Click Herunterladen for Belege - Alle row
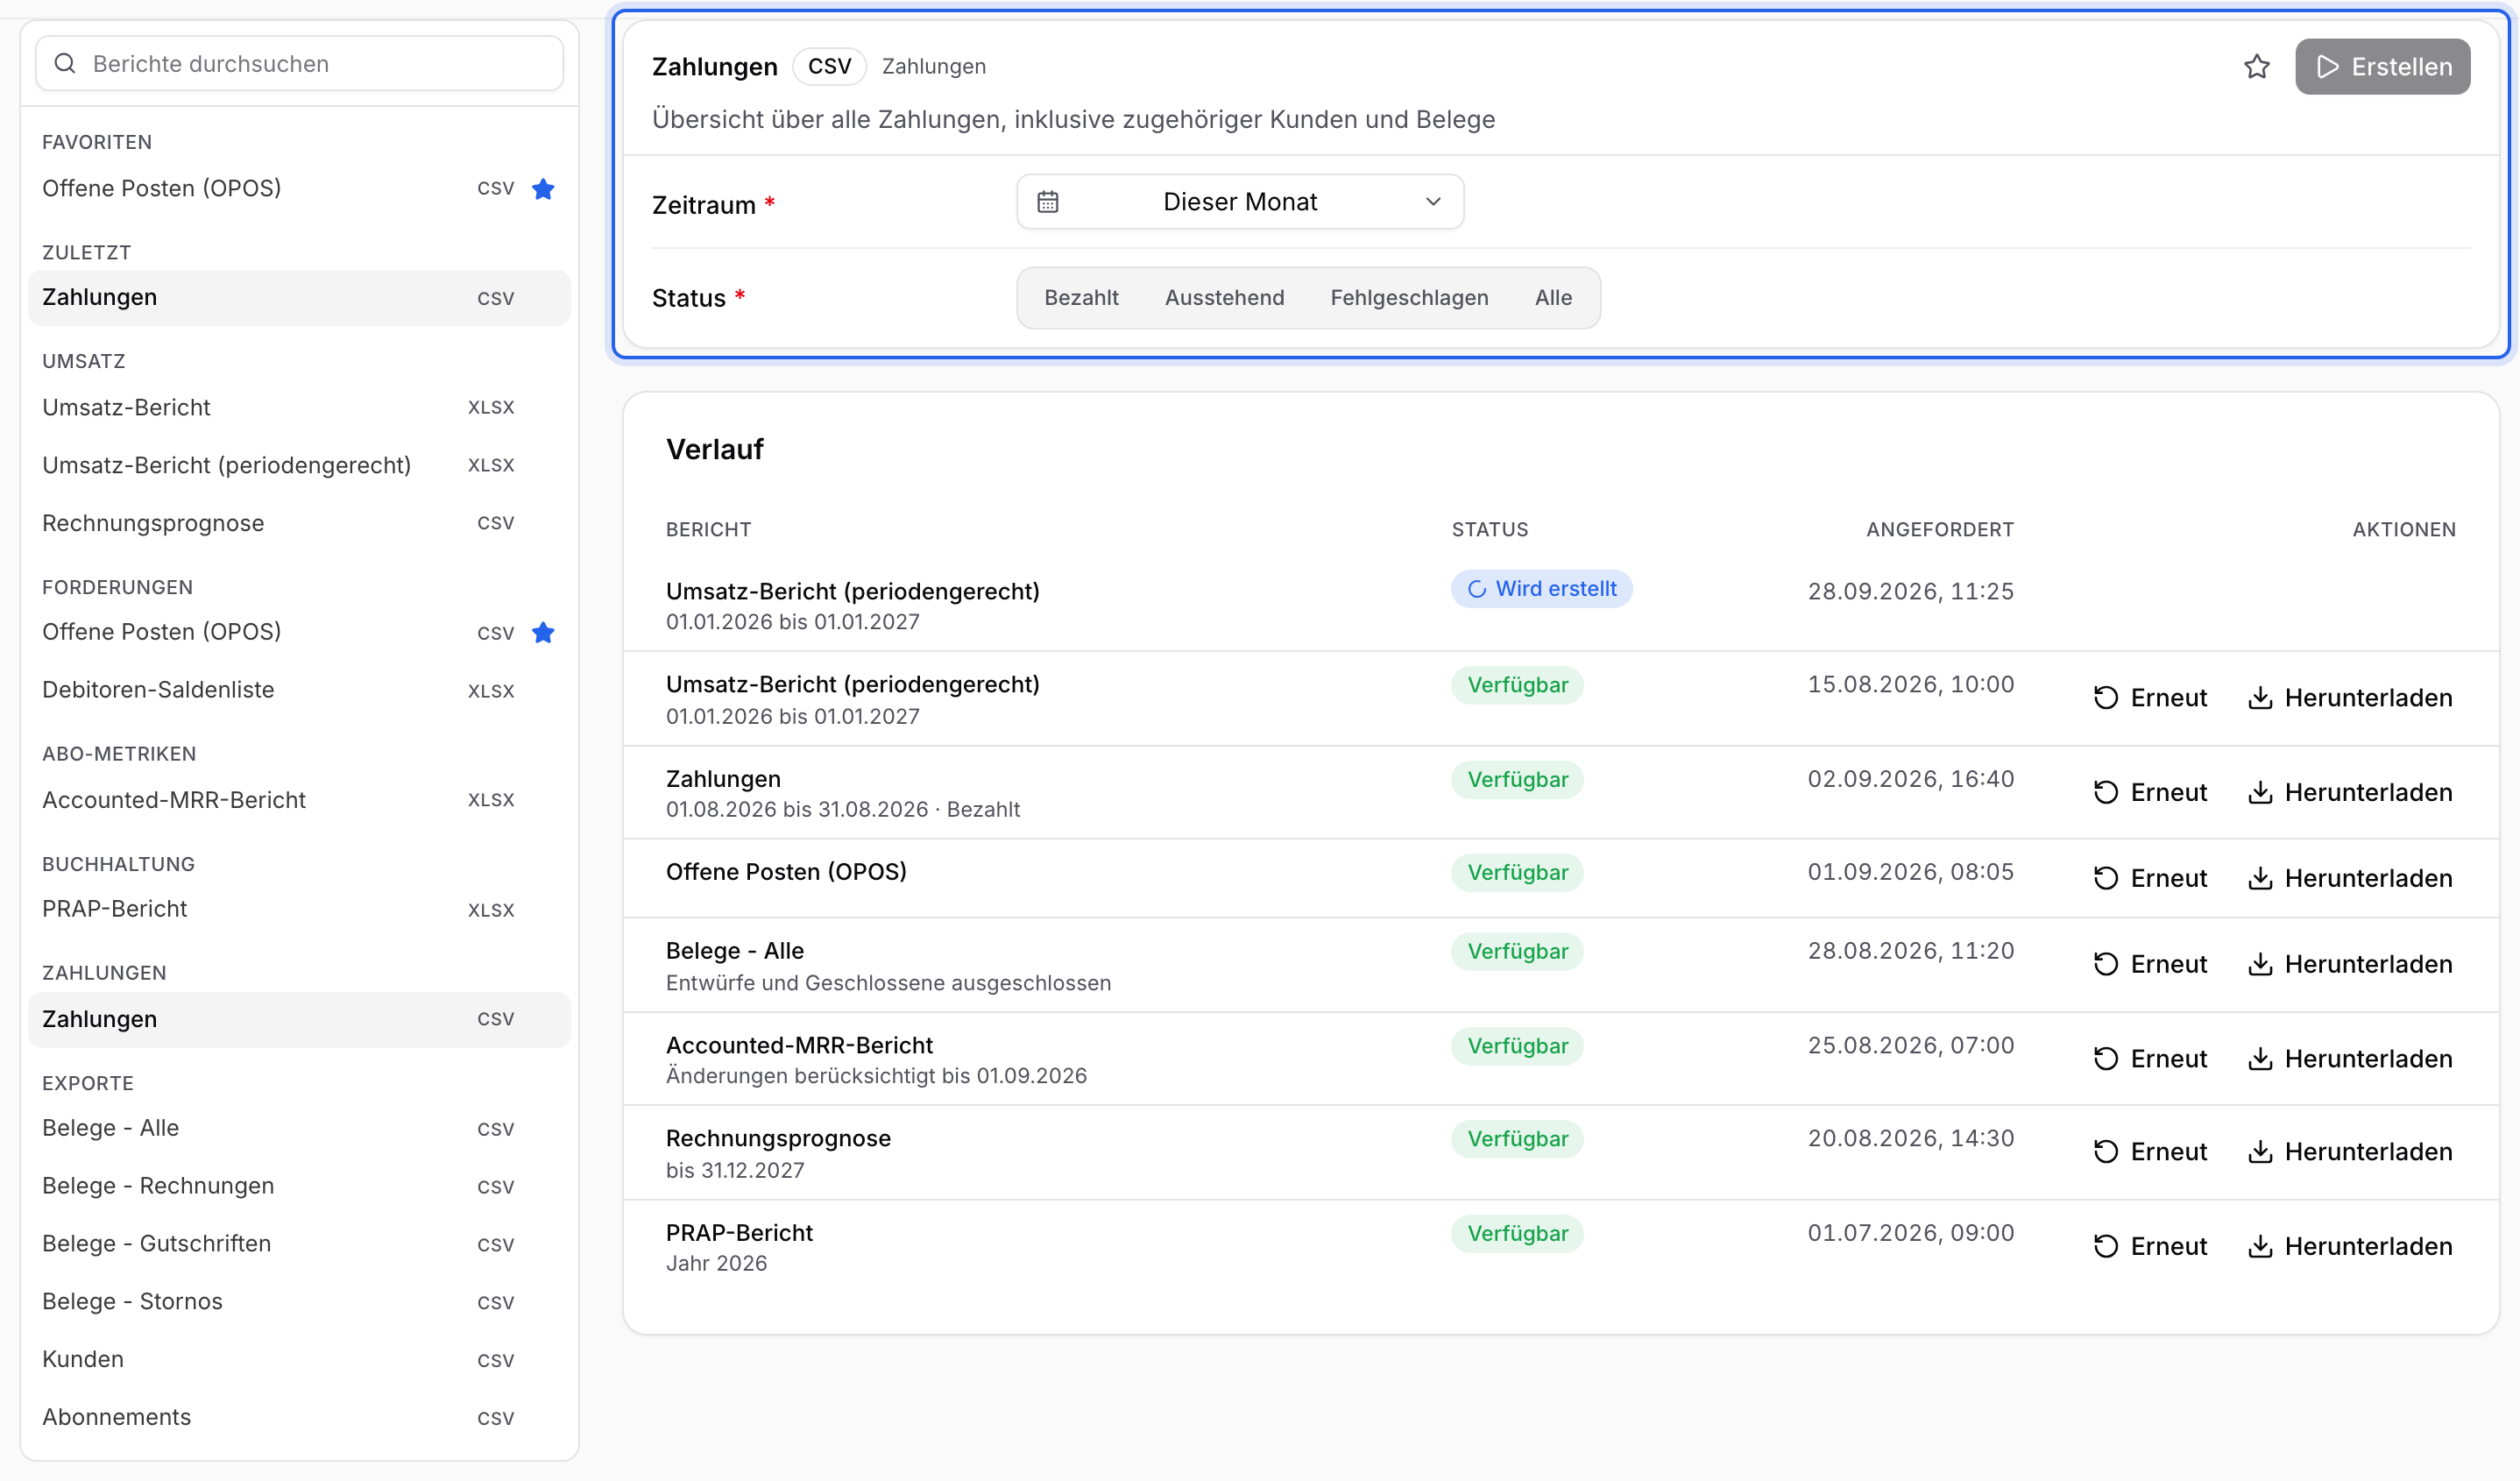This screenshot has width=2520, height=1481. coord(2350,965)
